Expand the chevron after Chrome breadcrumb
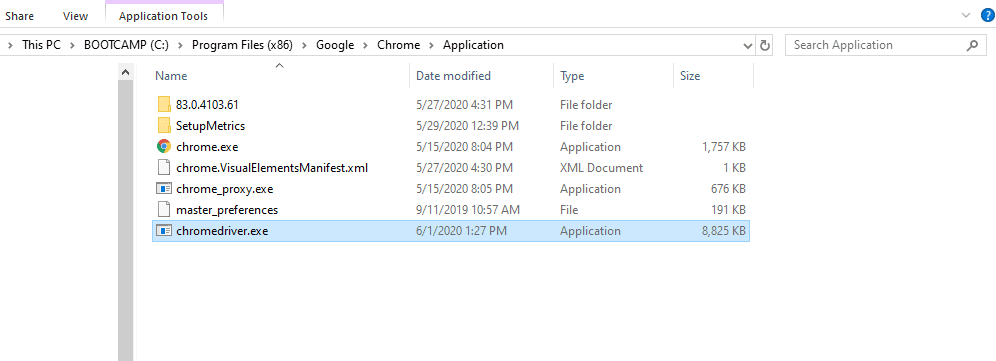996x361 pixels. pyautogui.click(x=432, y=45)
